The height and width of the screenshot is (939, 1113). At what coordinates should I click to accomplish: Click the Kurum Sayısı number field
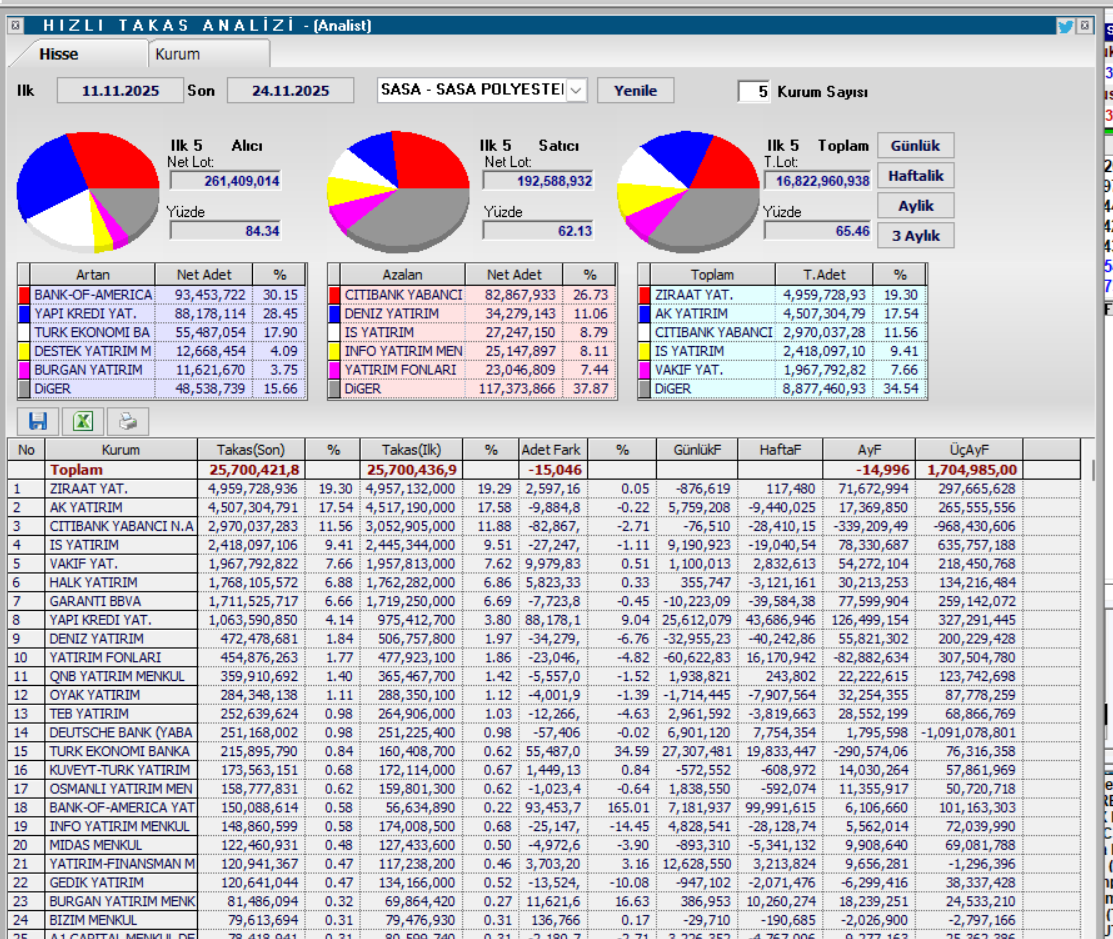tap(755, 91)
